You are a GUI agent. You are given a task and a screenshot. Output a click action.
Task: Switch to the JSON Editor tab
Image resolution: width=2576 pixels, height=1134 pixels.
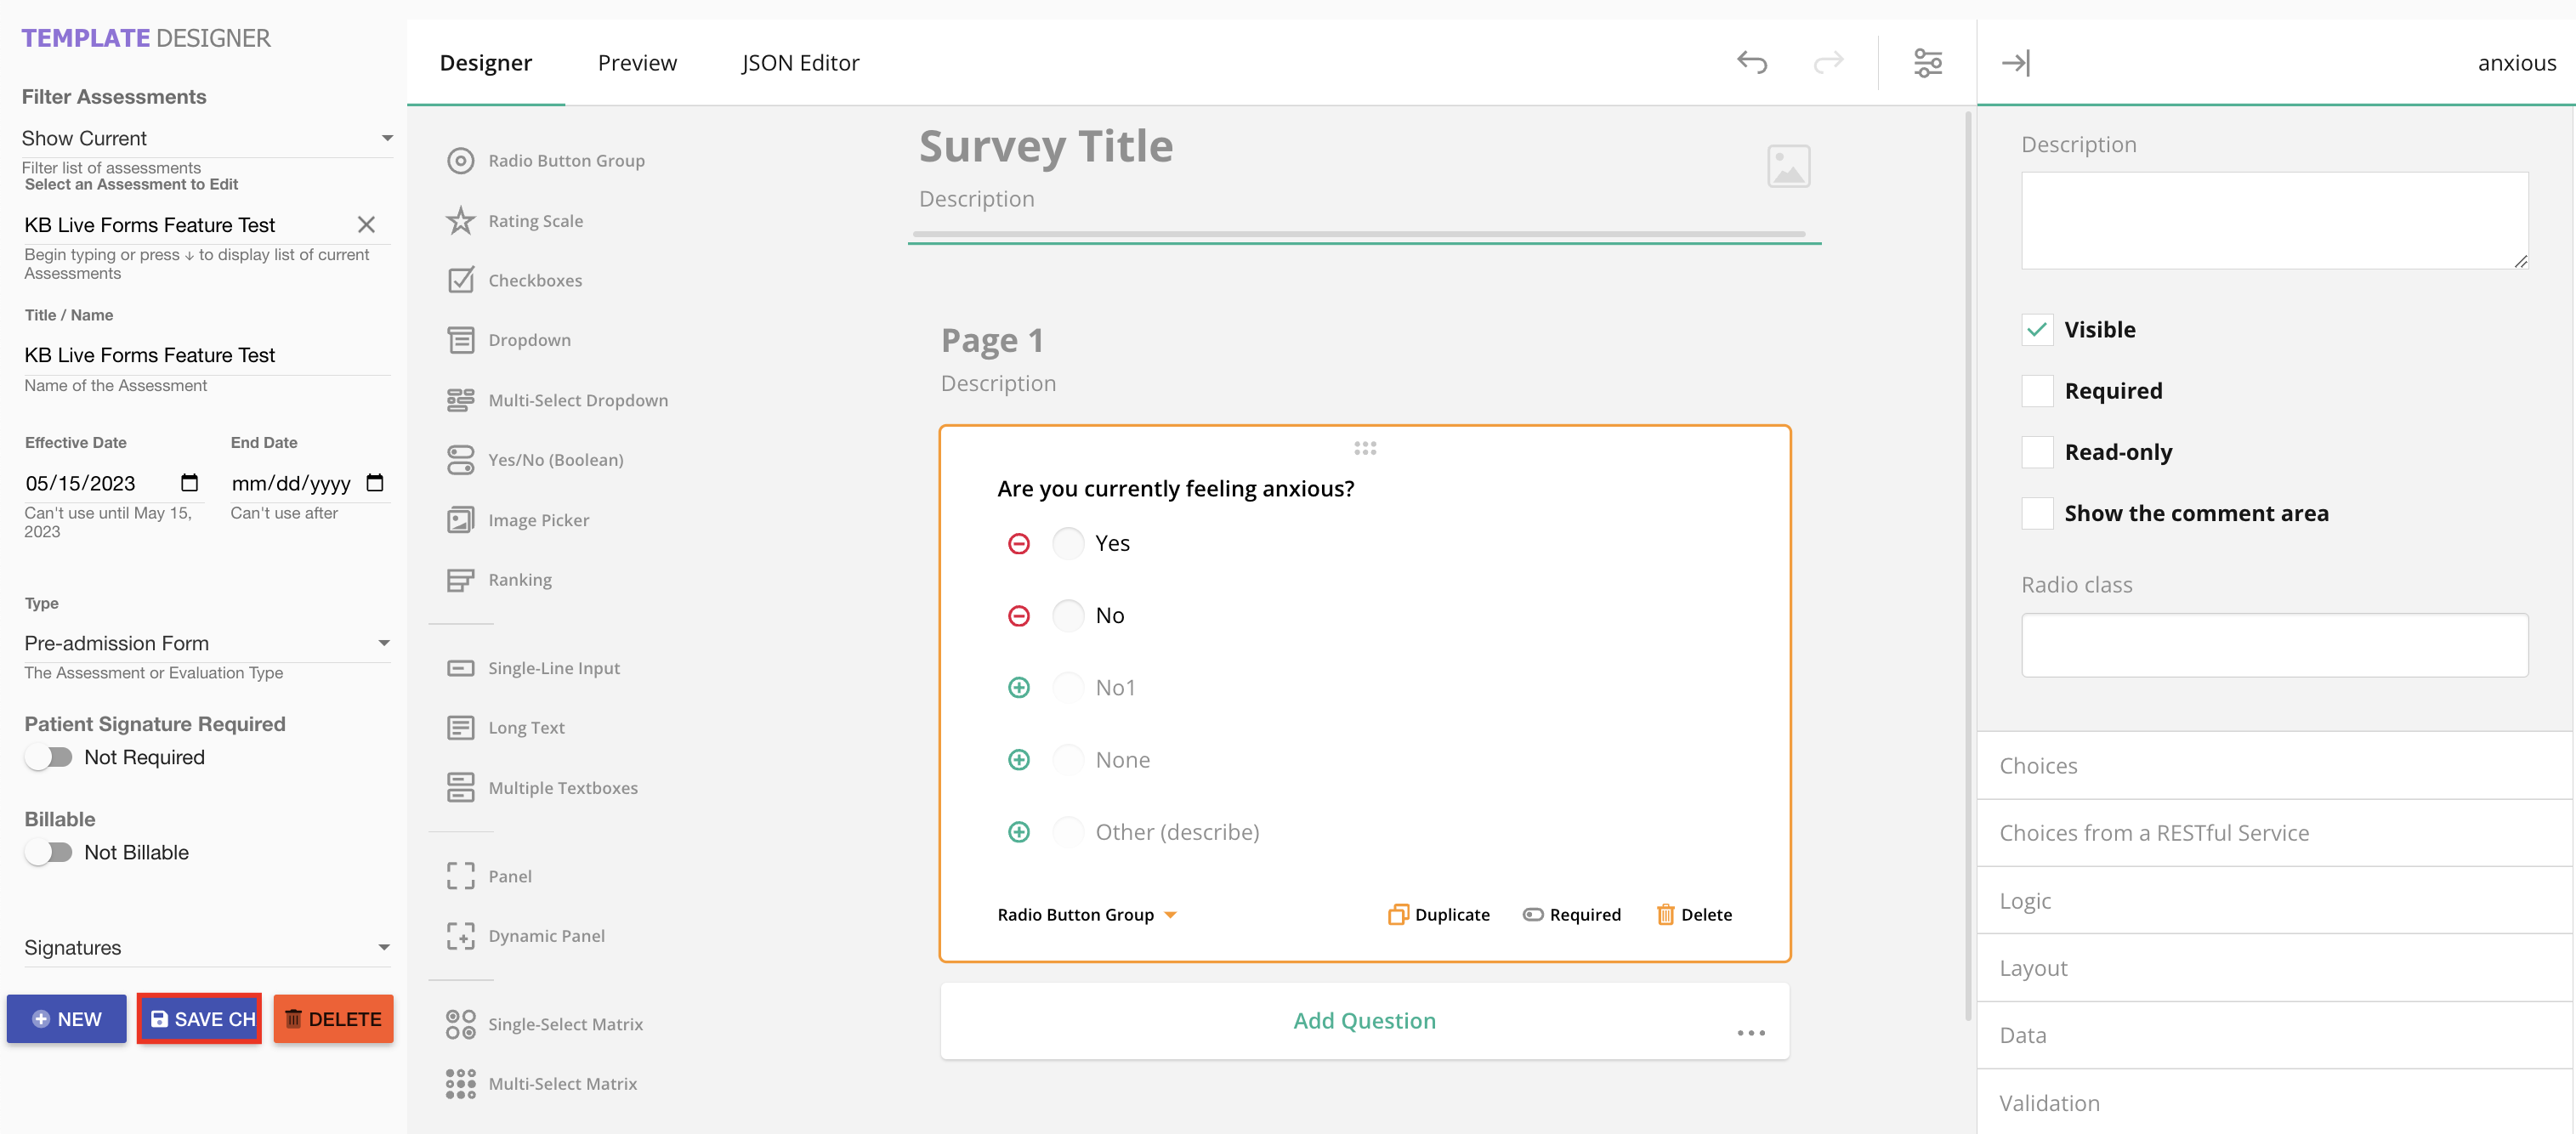point(800,62)
